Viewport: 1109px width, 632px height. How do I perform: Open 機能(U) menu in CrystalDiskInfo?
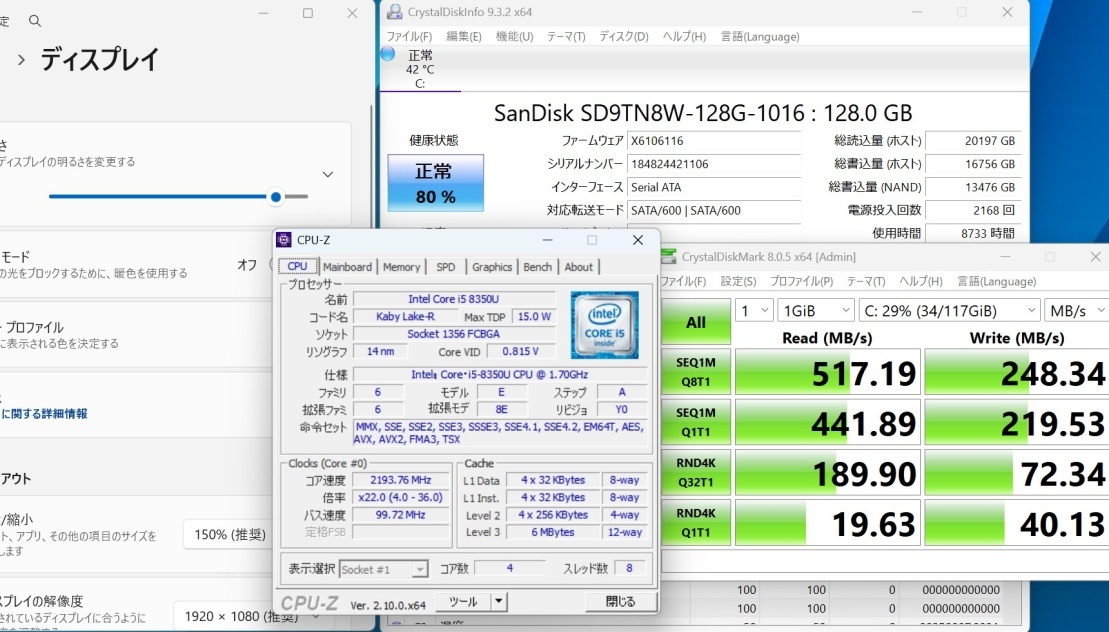[x=514, y=37]
